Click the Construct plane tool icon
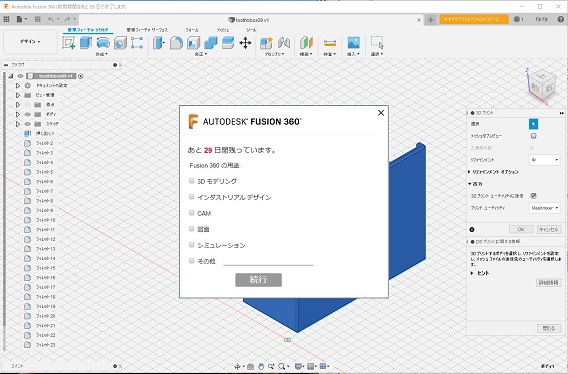This screenshot has width=568, height=374. pyautogui.click(x=306, y=43)
